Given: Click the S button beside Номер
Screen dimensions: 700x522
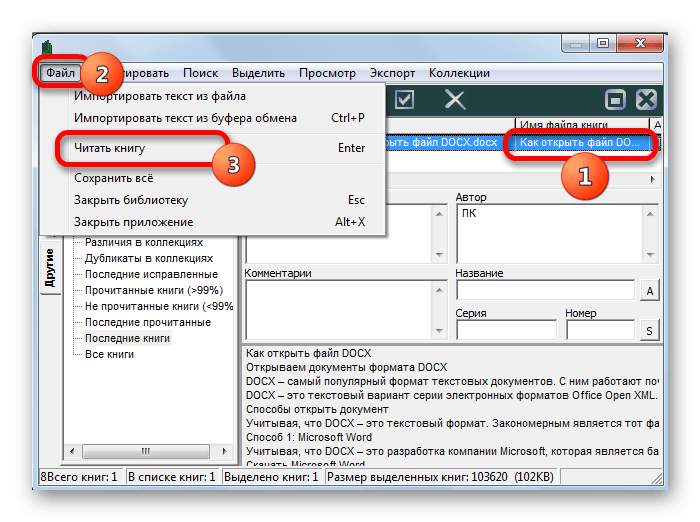Looking at the screenshot, I should point(650,331).
